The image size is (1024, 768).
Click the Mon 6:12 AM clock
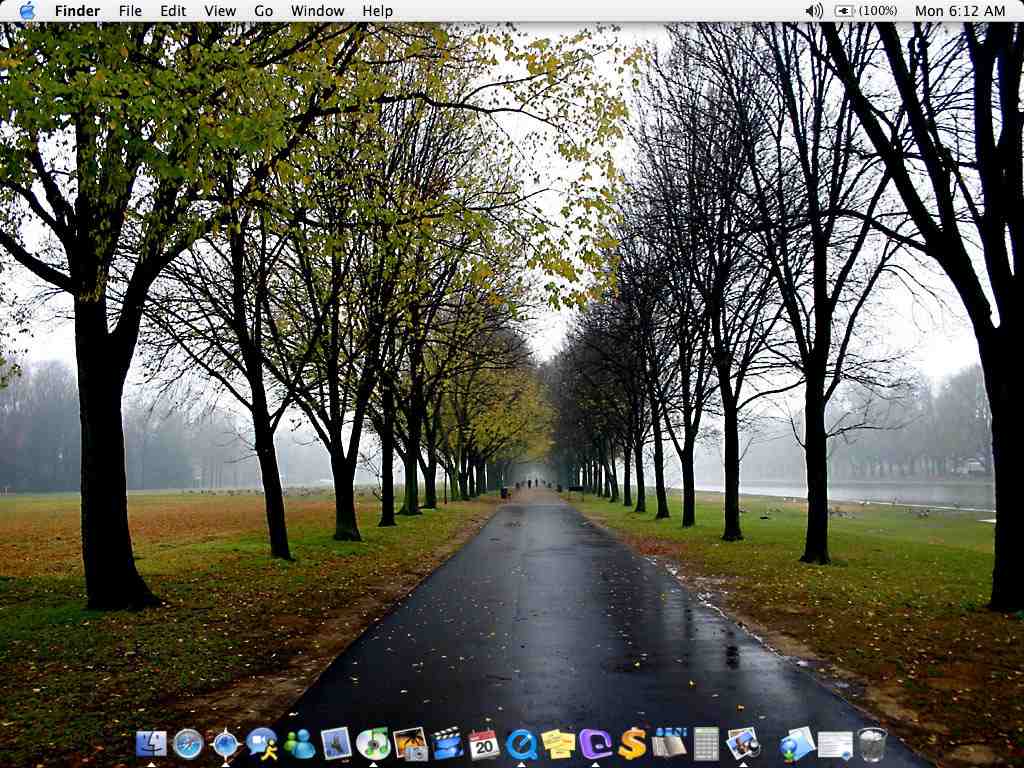tap(960, 11)
